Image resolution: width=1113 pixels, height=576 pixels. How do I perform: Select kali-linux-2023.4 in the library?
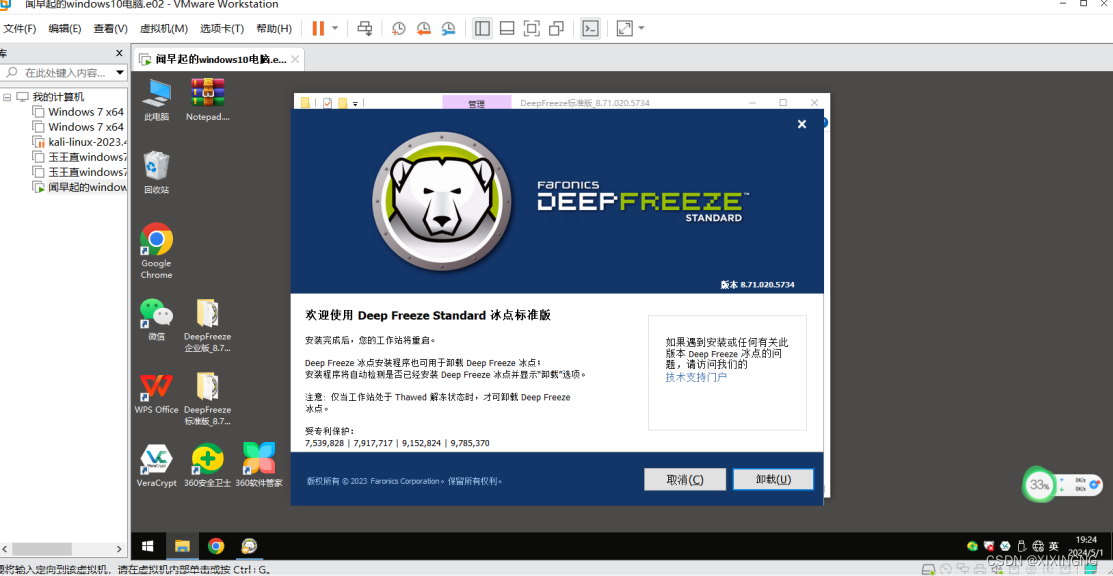78,141
